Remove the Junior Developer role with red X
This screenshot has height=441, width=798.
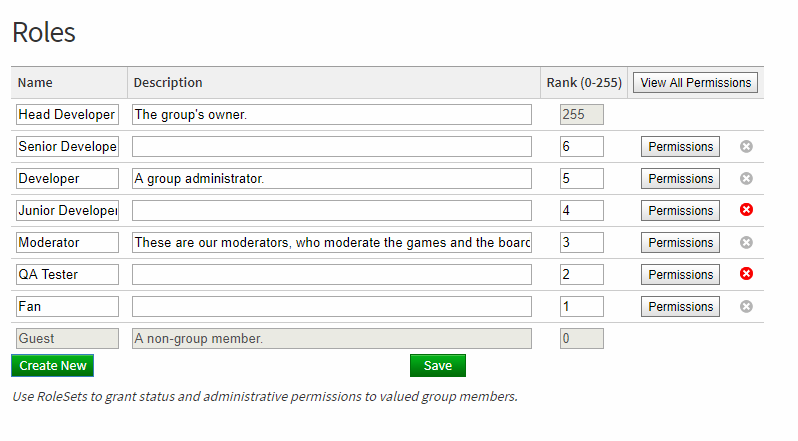pyautogui.click(x=746, y=210)
